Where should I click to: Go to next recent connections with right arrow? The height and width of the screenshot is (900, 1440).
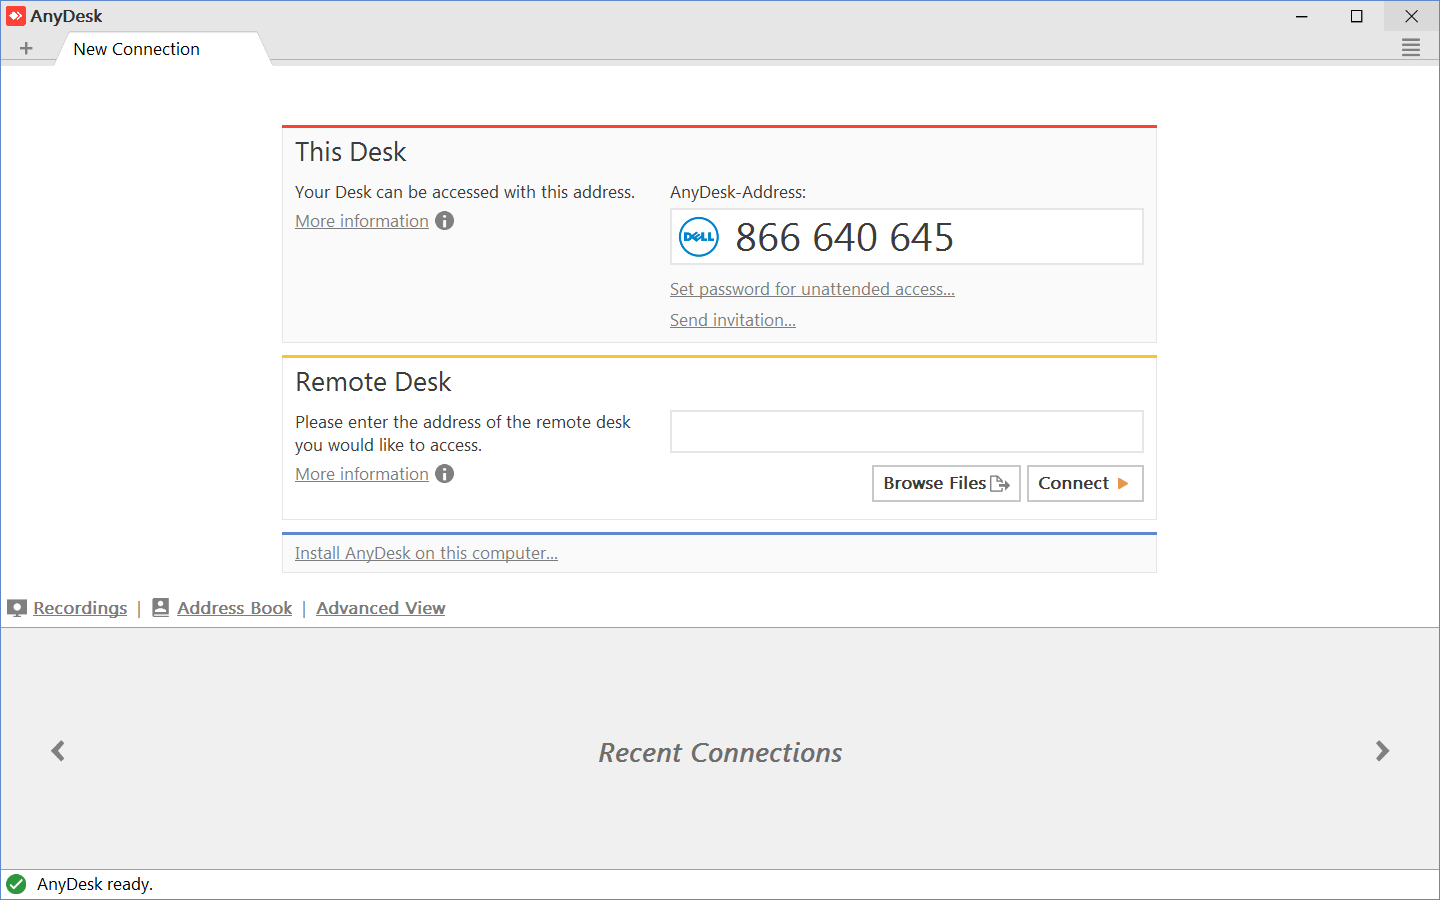(1382, 751)
